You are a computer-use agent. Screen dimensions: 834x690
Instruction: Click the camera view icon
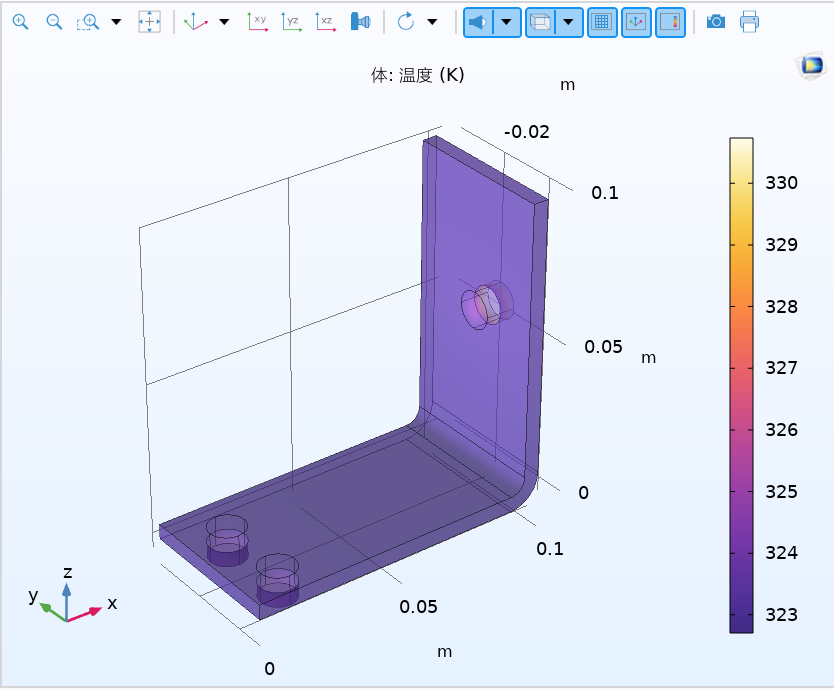pyautogui.click(x=360, y=21)
